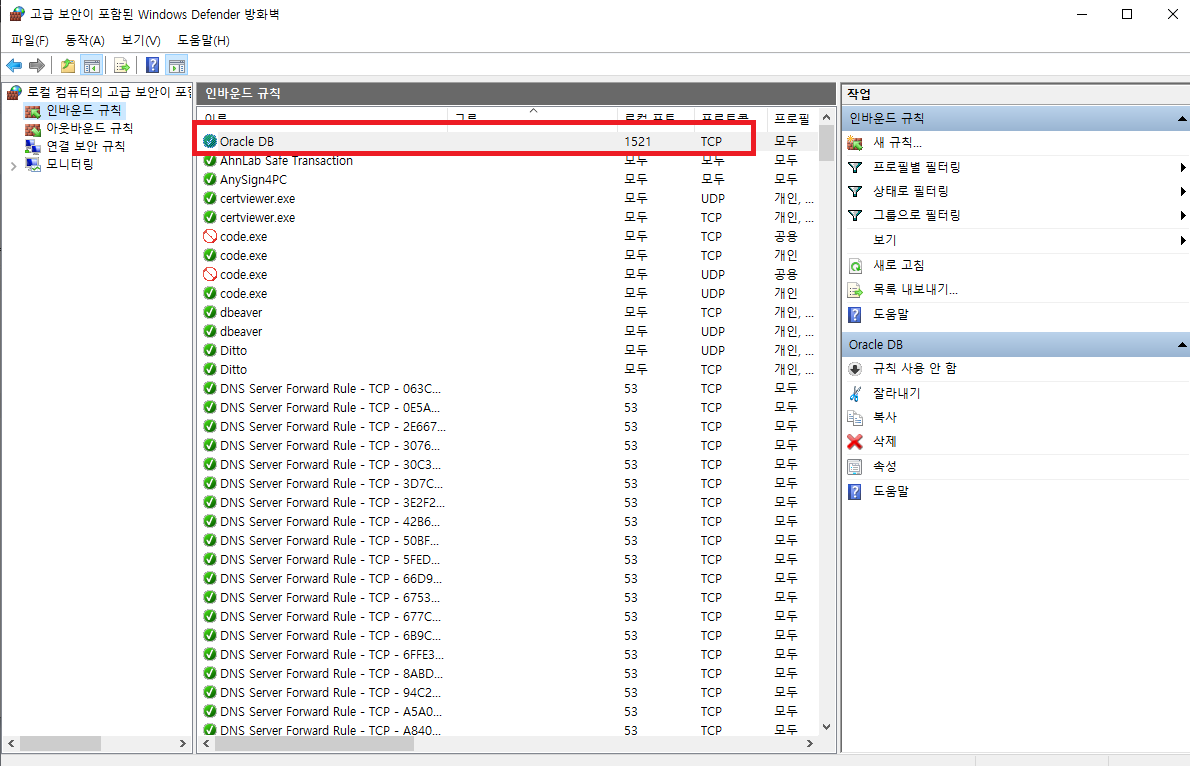This screenshot has width=1190, height=766.
Task: Click the rule list scroll-down arrow
Action: 826,727
